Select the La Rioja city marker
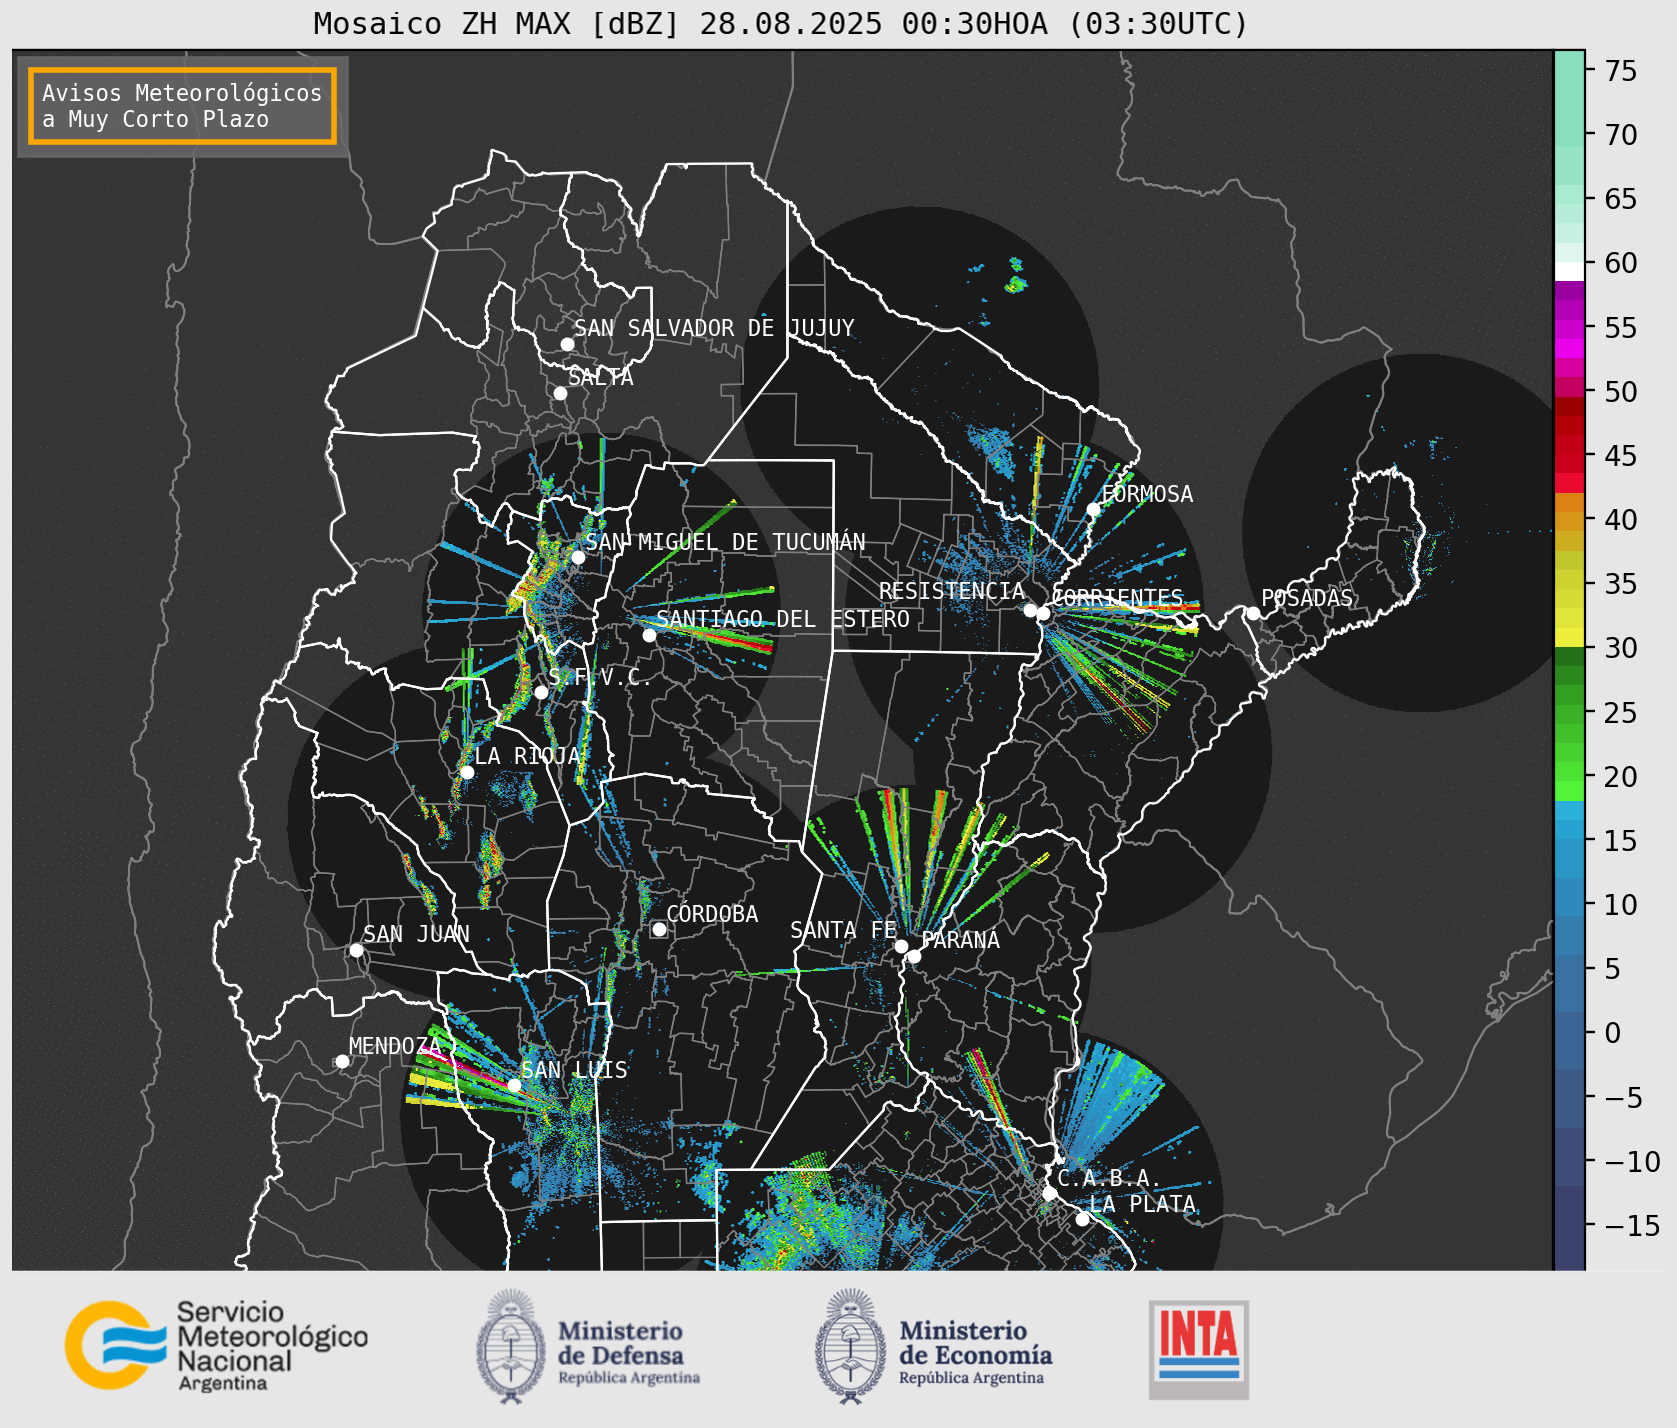 click(467, 772)
